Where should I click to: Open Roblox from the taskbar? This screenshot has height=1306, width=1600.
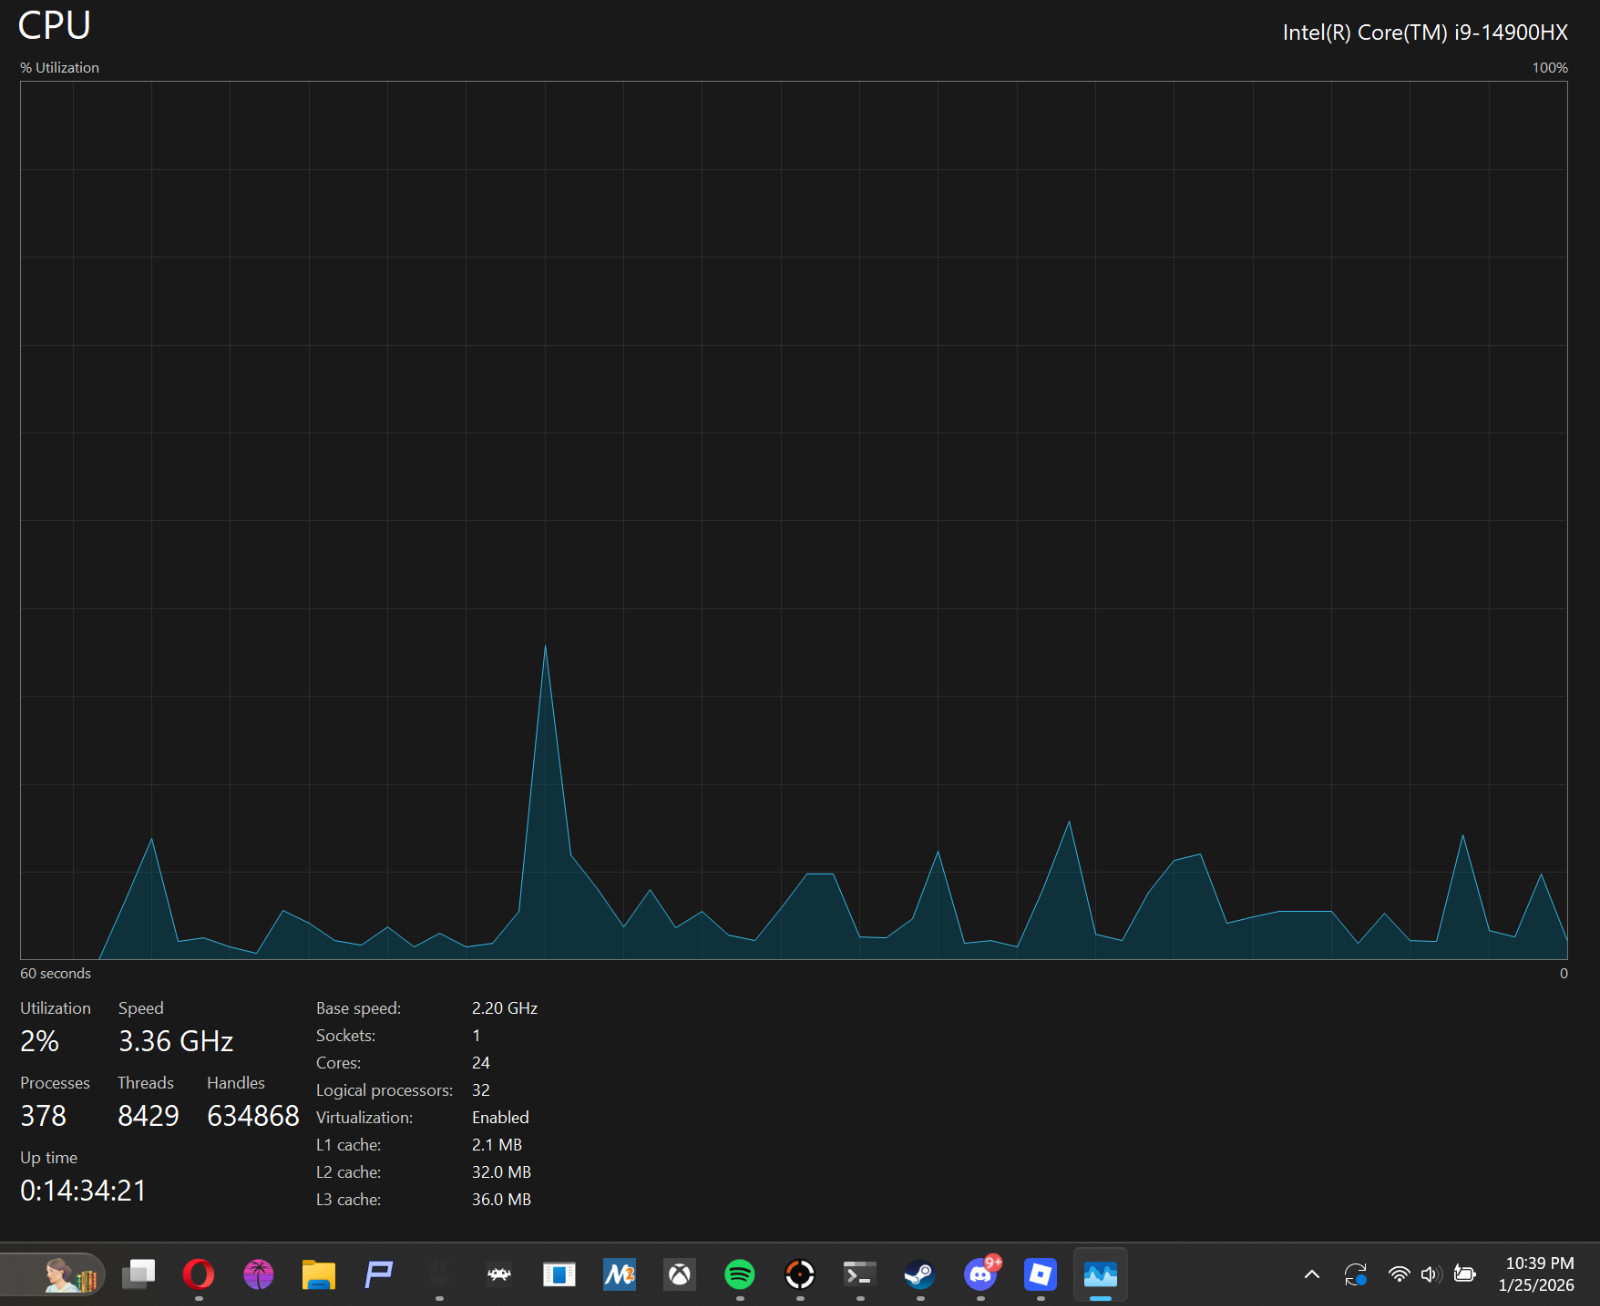coord(1040,1274)
